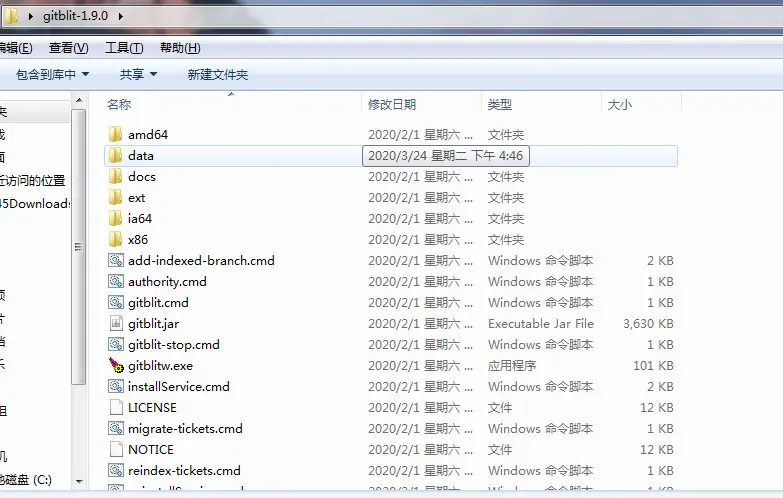This screenshot has width=783, height=498.
Task: Click the gitblit-stop.cmd script icon
Action: click(116, 344)
